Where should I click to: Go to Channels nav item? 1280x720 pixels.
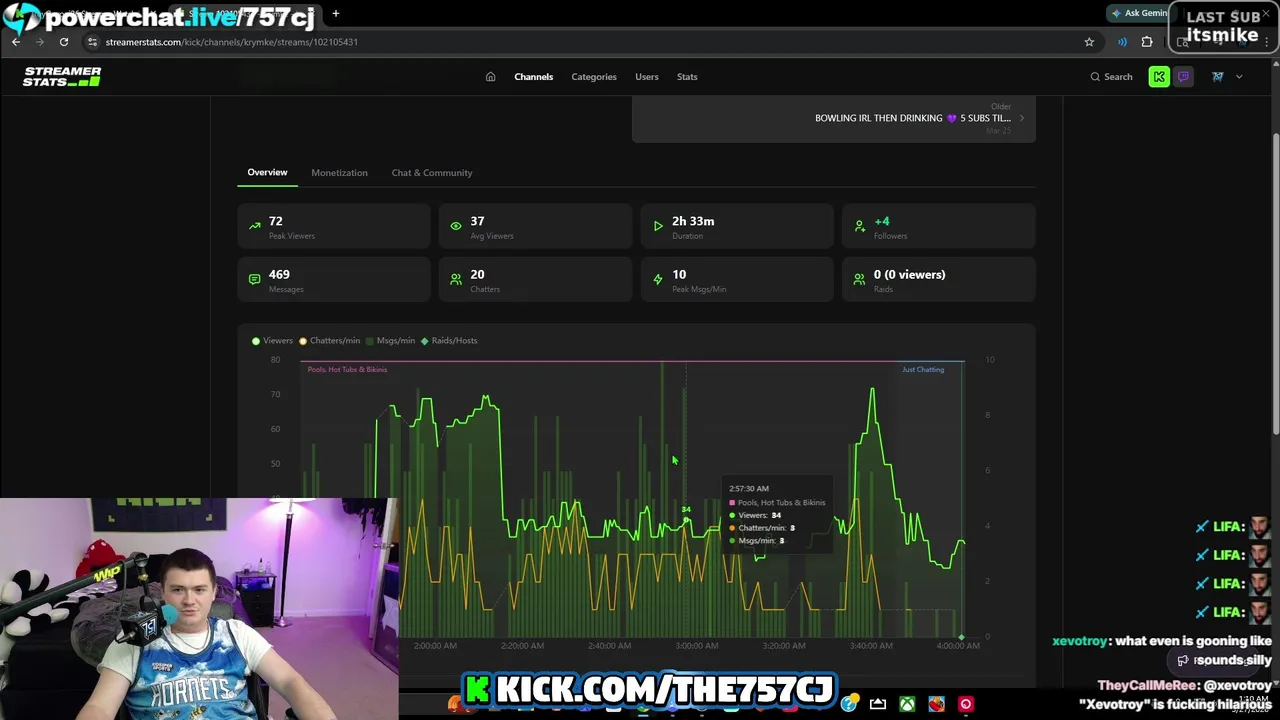533,77
